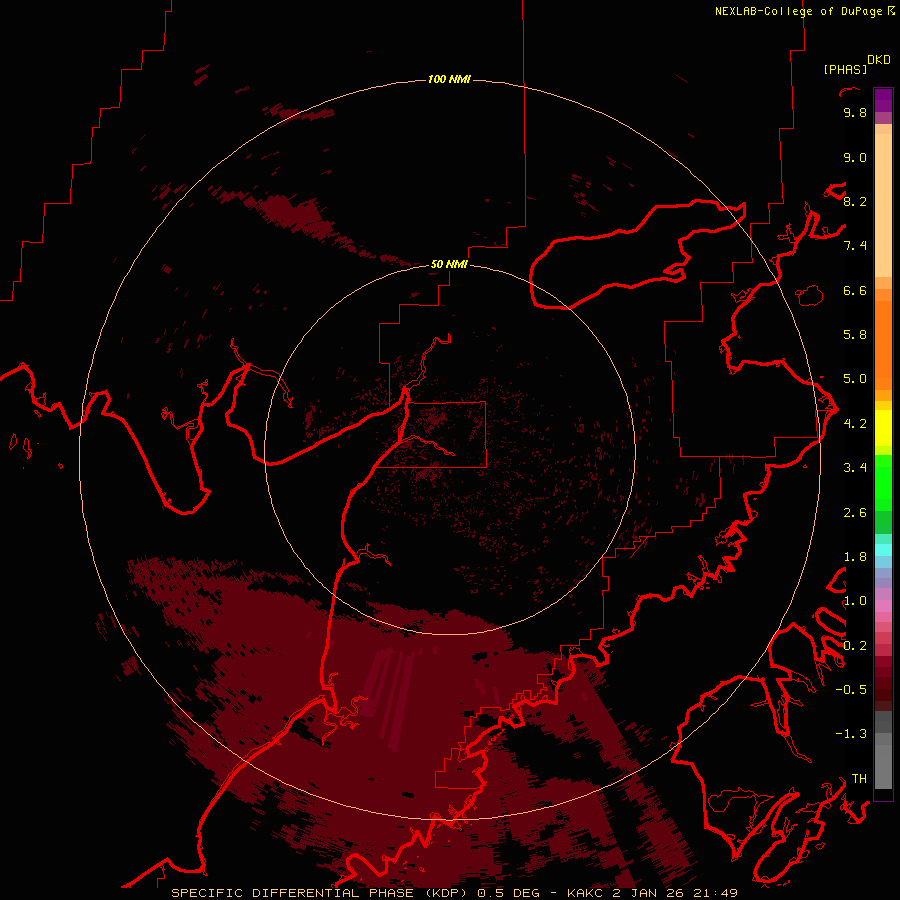Click the 6.6 scale value

(x=855, y=290)
